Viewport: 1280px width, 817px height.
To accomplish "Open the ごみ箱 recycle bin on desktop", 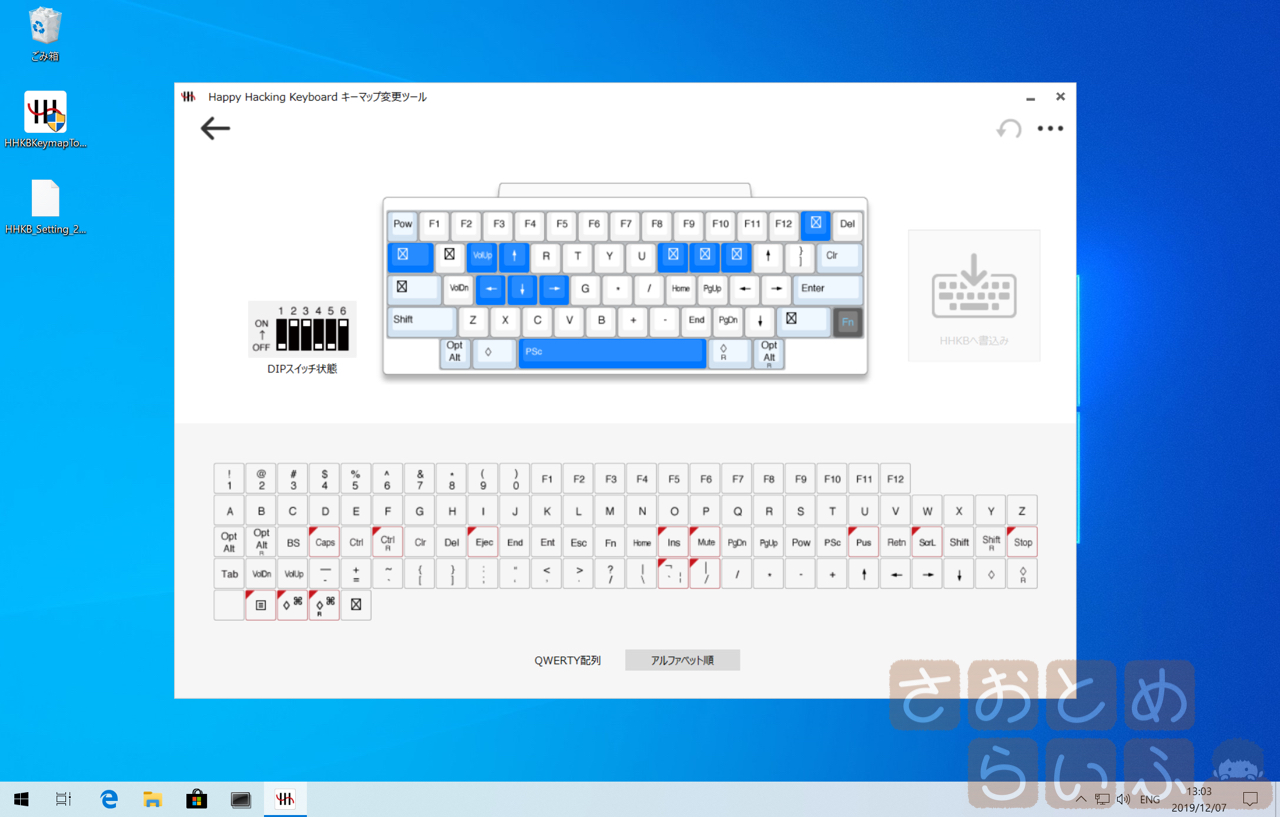I will click(45, 35).
